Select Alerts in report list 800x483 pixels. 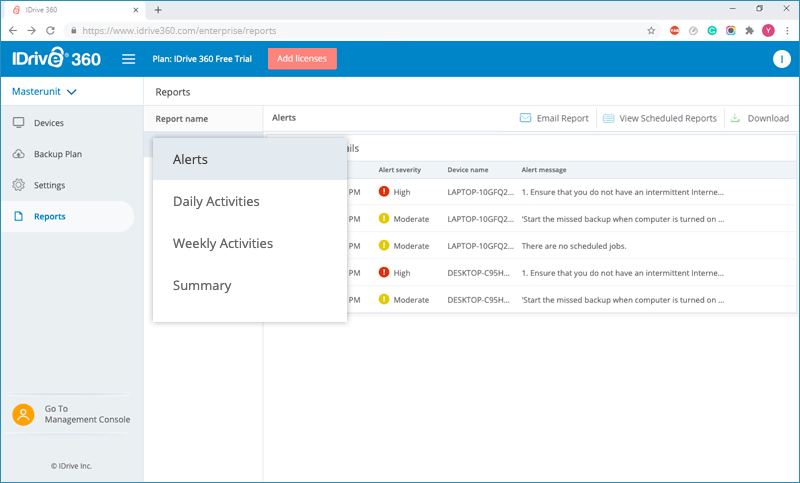click(x=250, y=159)
